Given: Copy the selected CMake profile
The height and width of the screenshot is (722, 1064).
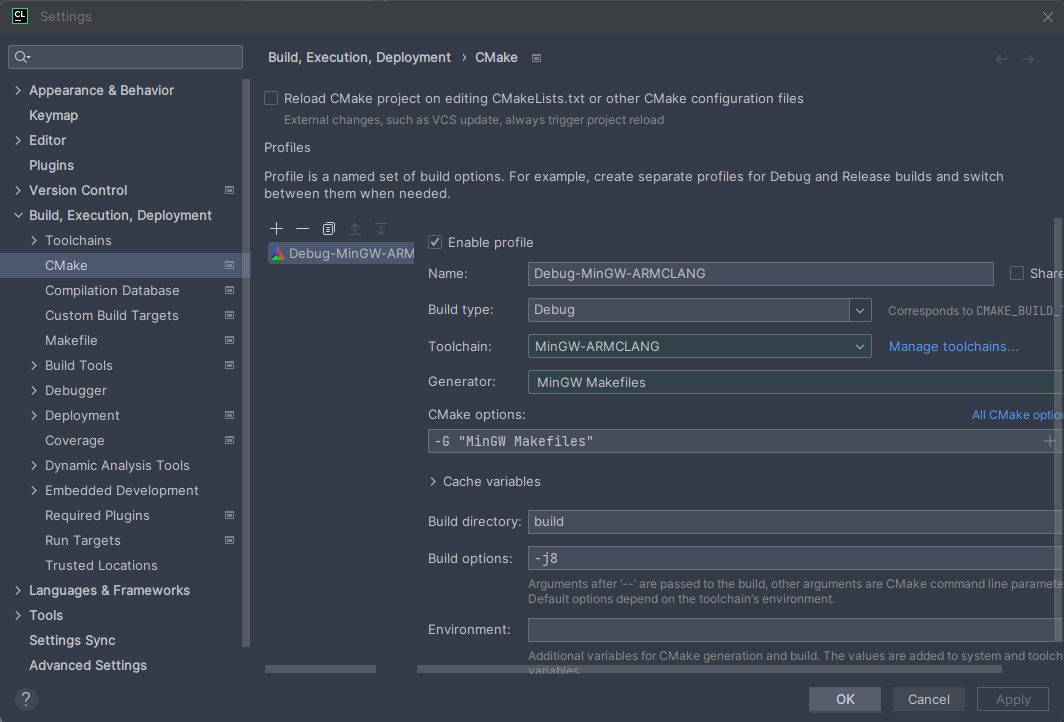Looking at the screenshot, I should (x=328, y=229).
